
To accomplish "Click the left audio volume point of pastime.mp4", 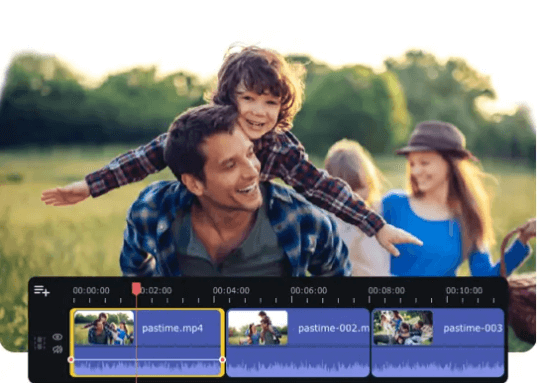I will pos(71,360).
